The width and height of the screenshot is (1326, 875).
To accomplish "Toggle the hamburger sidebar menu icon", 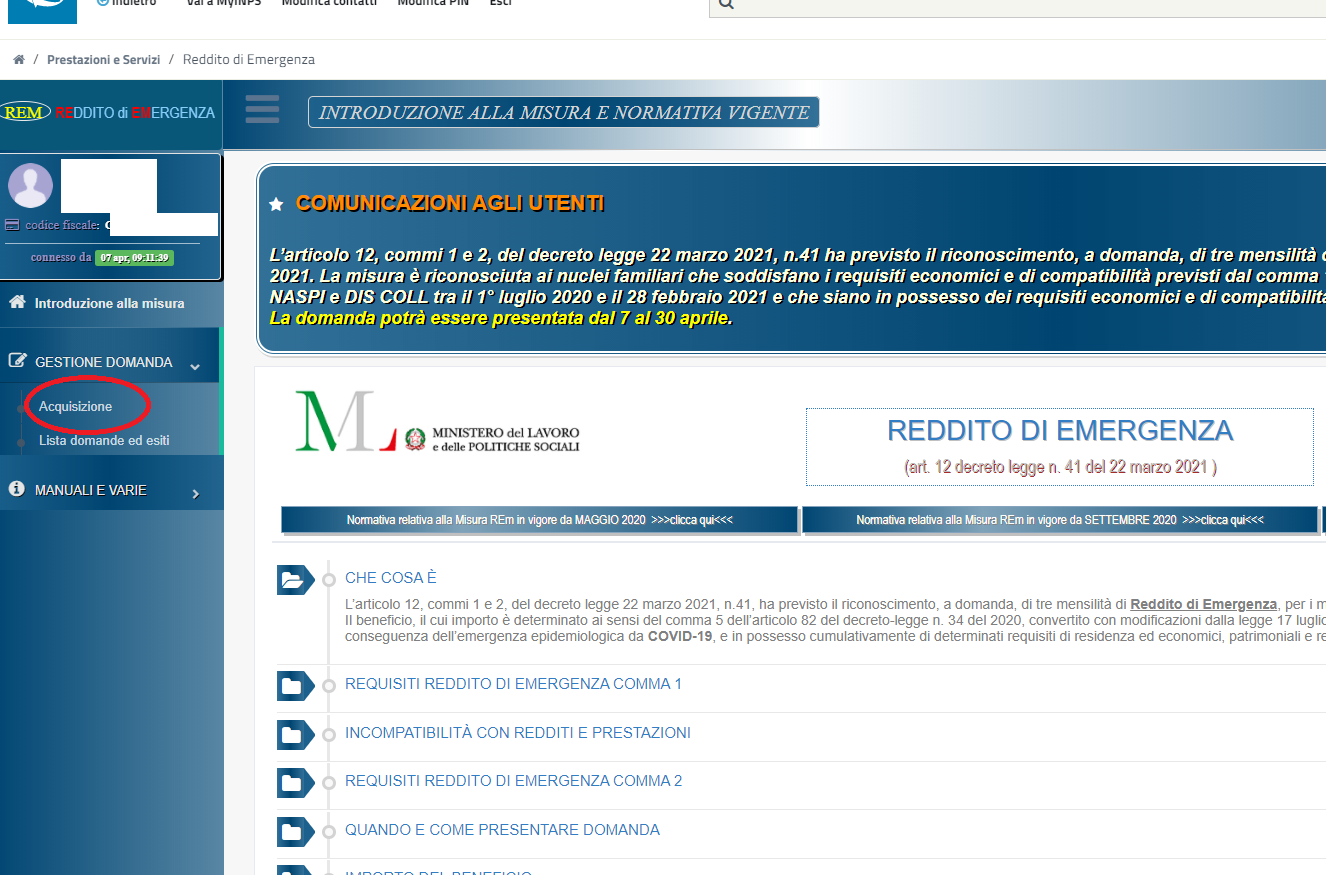I will pos(262,109).
